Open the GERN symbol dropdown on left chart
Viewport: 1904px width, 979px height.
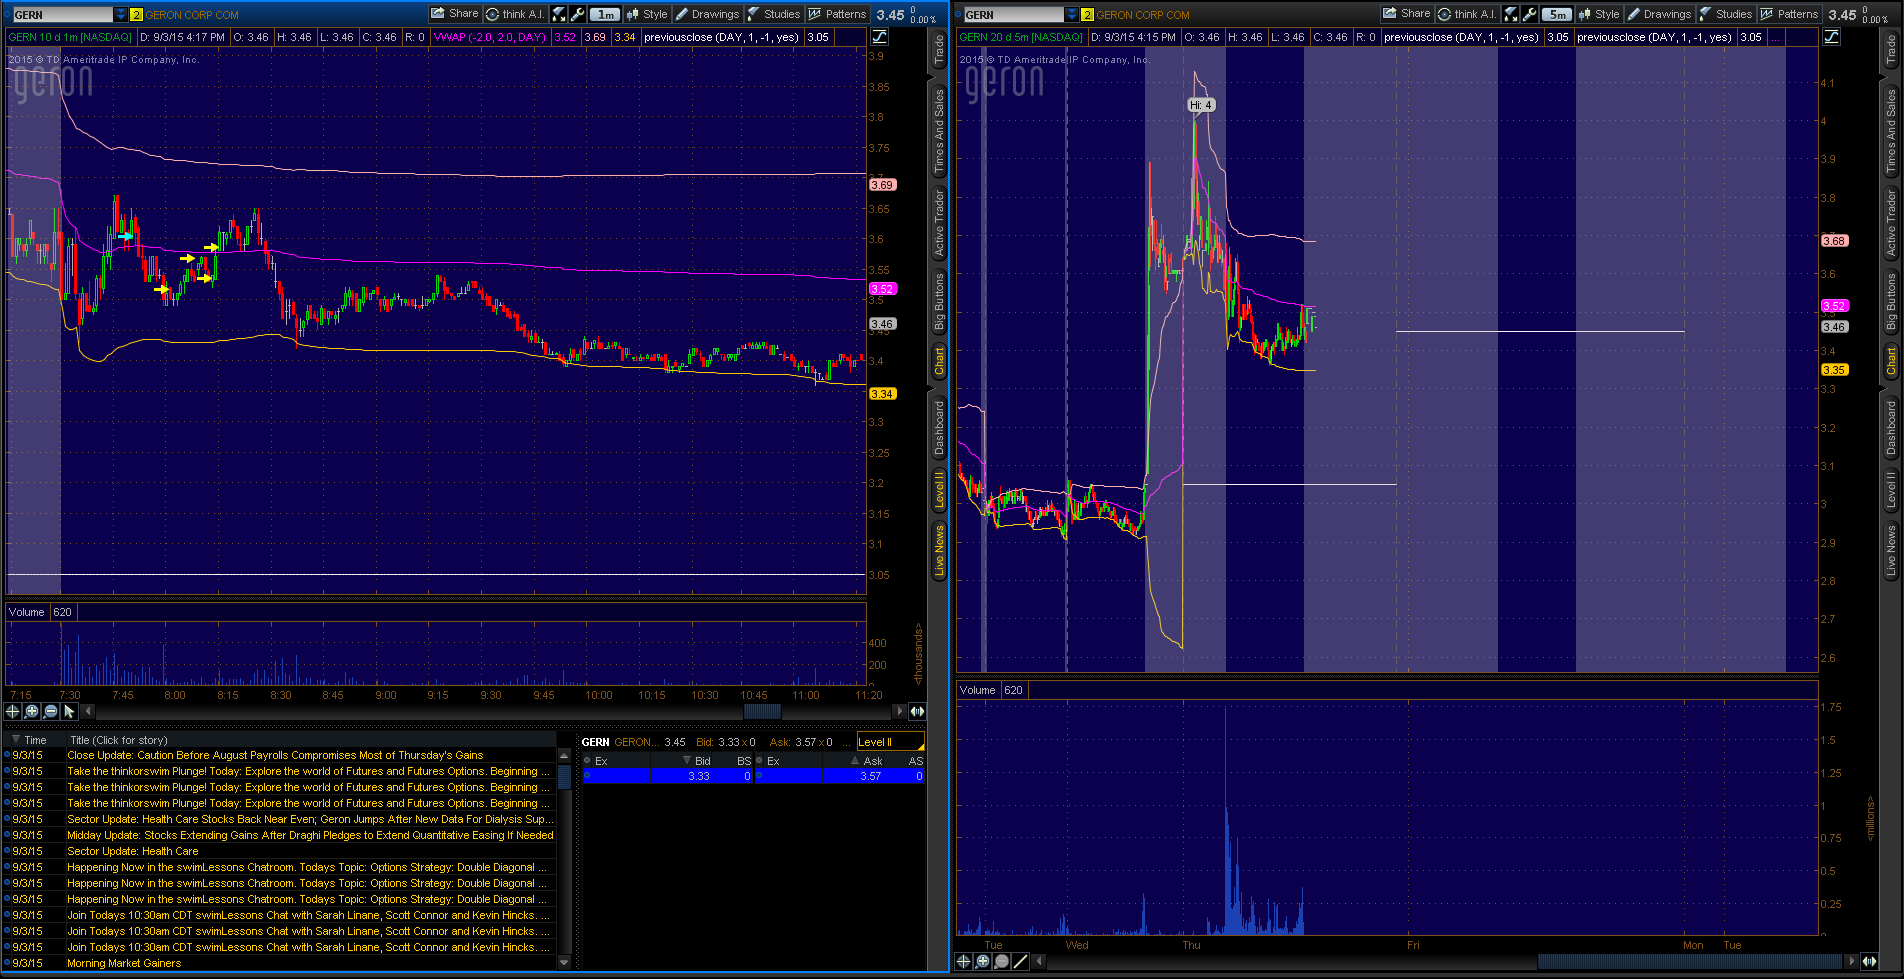121,15
